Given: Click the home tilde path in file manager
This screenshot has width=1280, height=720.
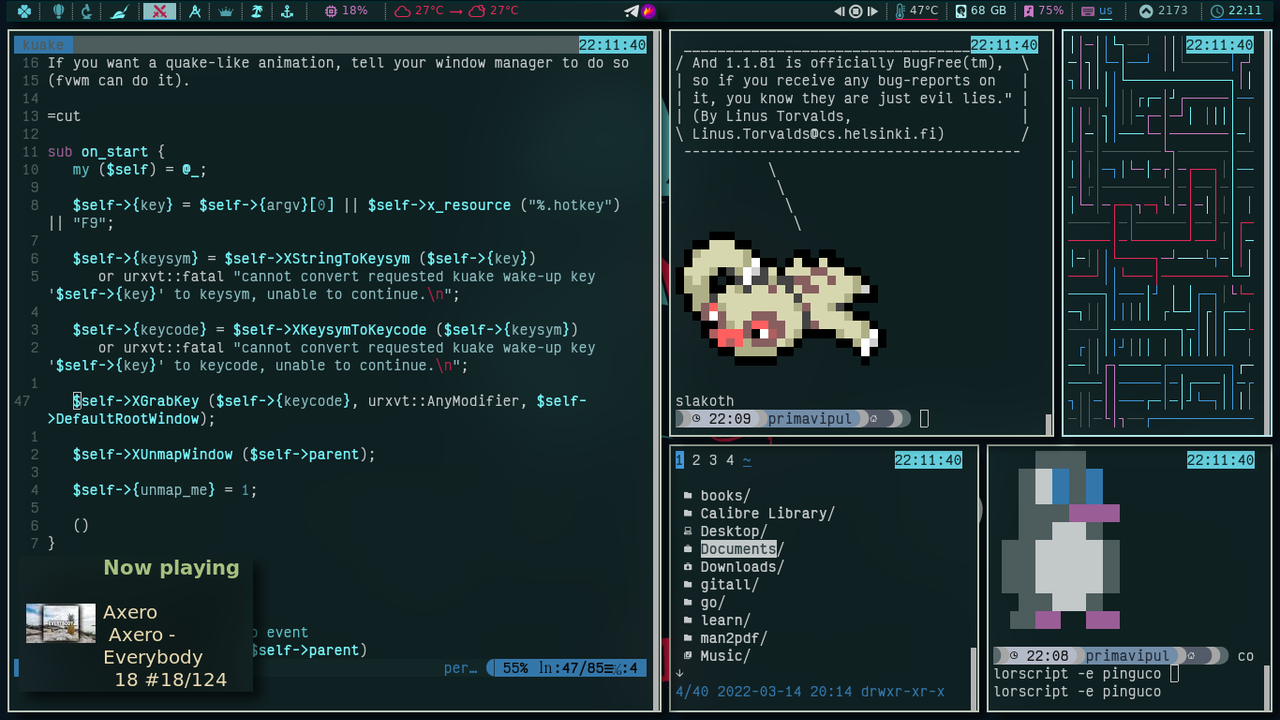Looking at the screenshot, I should [747, 460].
